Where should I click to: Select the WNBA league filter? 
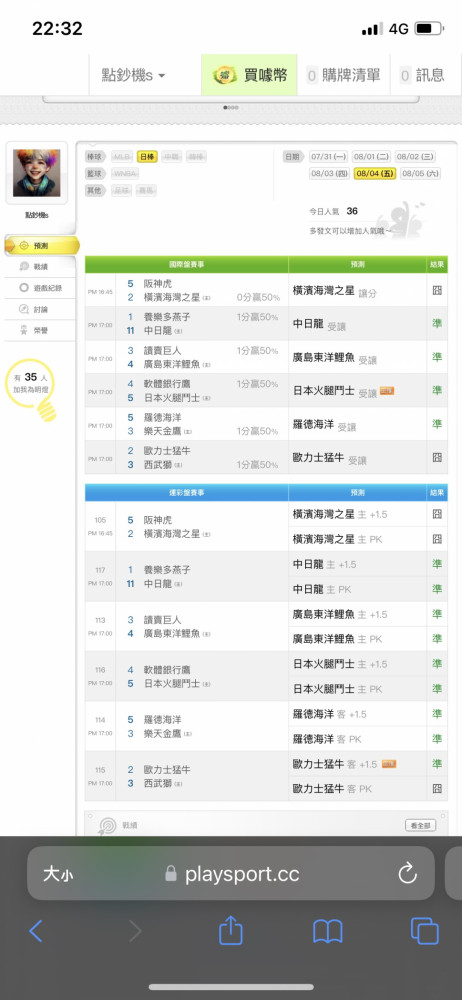click(x=125, y=173)
